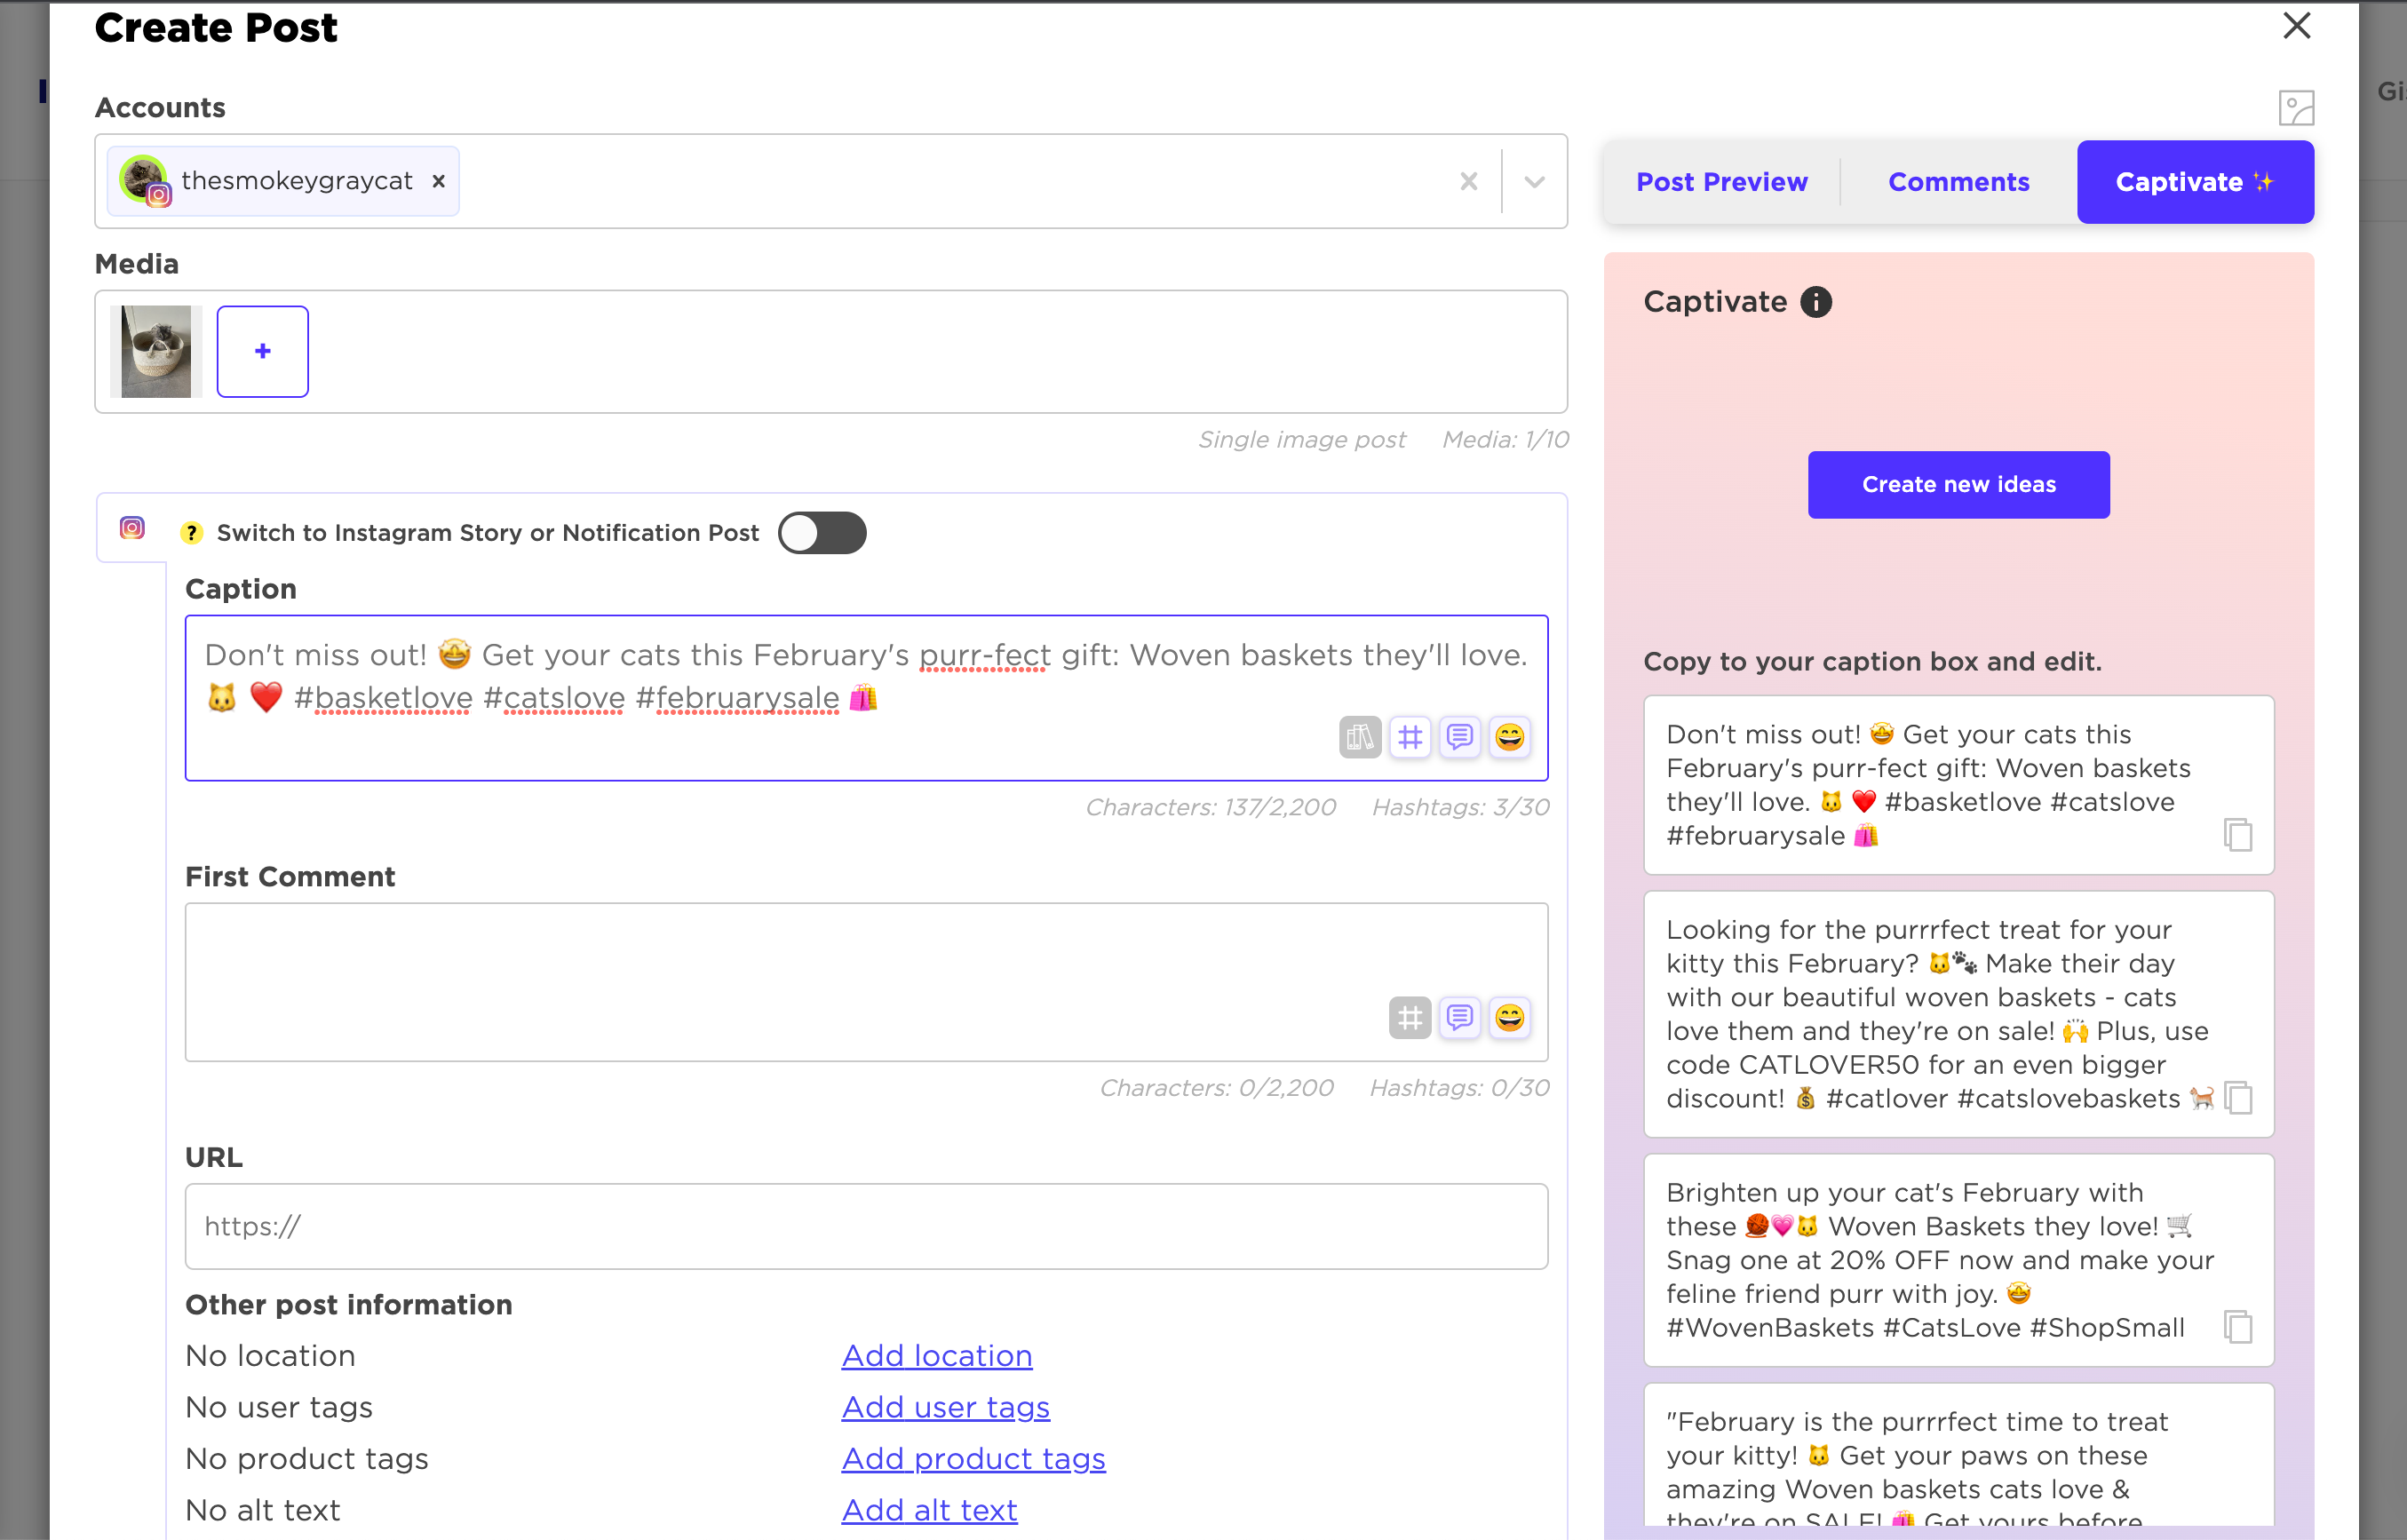Copy the first Captivate caption suggestion

(x=2237, y=835)
